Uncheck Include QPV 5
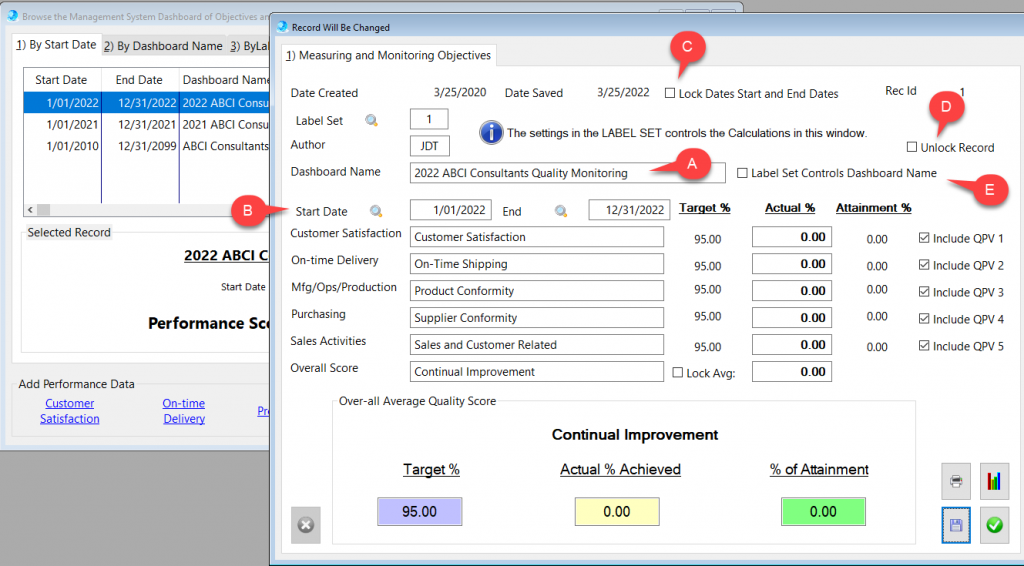The height and width of the screenshot is (566, 1024). [924, 346]
